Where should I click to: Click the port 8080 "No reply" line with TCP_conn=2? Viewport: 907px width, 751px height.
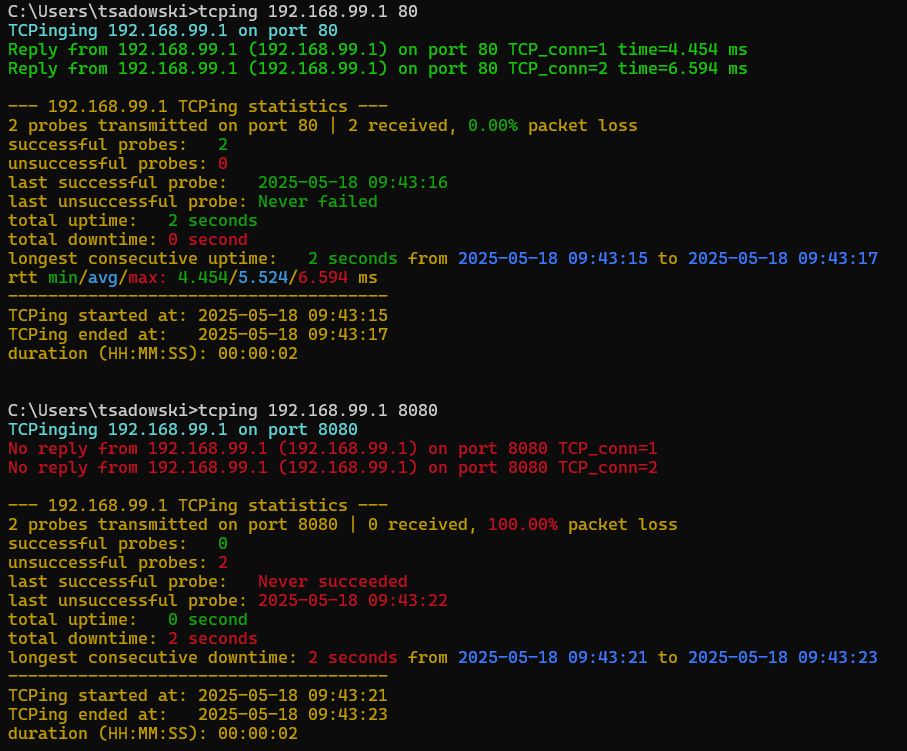pyautogui.click(x=332, y=468)
